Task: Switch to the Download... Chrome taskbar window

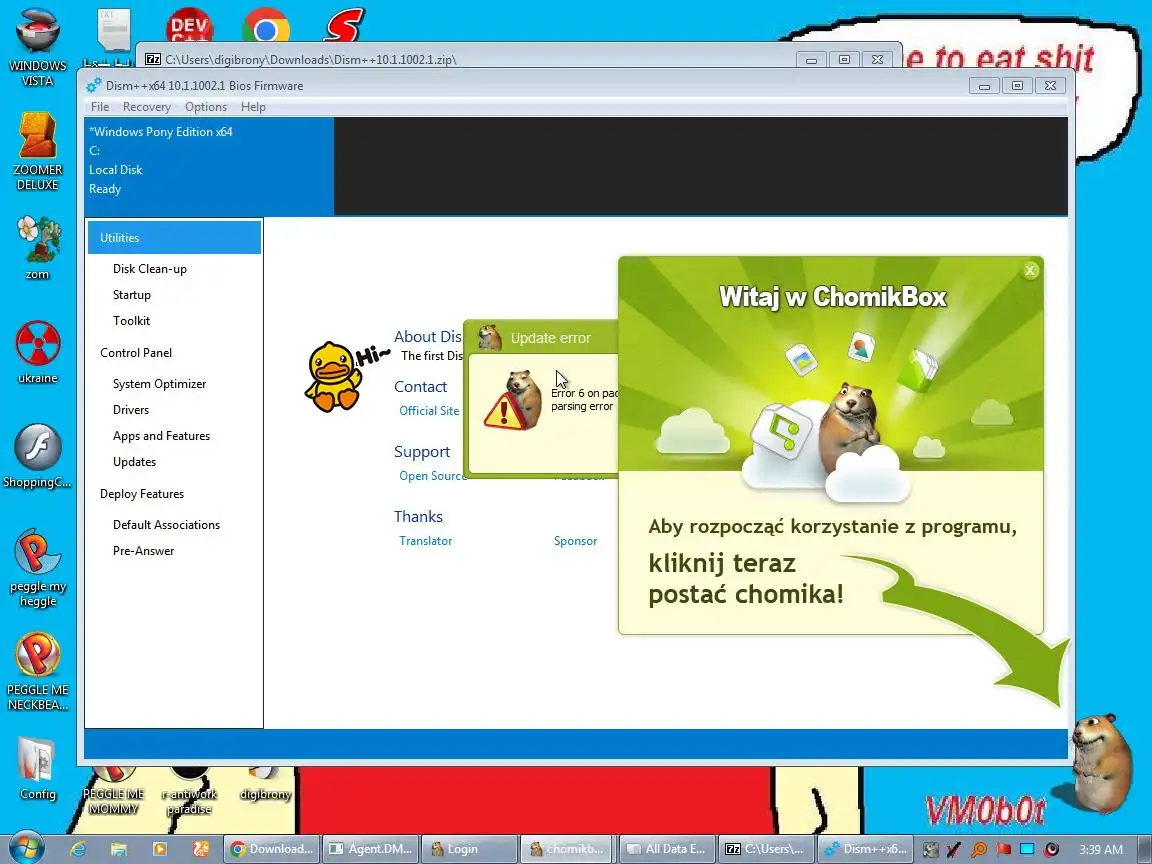Action: pos(272,849)
